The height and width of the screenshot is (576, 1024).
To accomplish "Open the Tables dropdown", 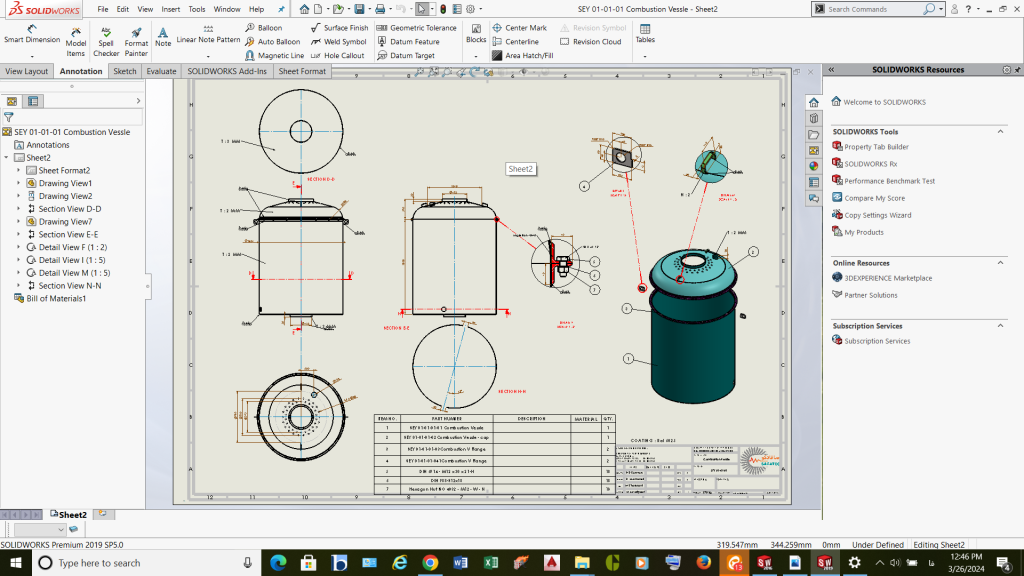I will pos(645,55).
